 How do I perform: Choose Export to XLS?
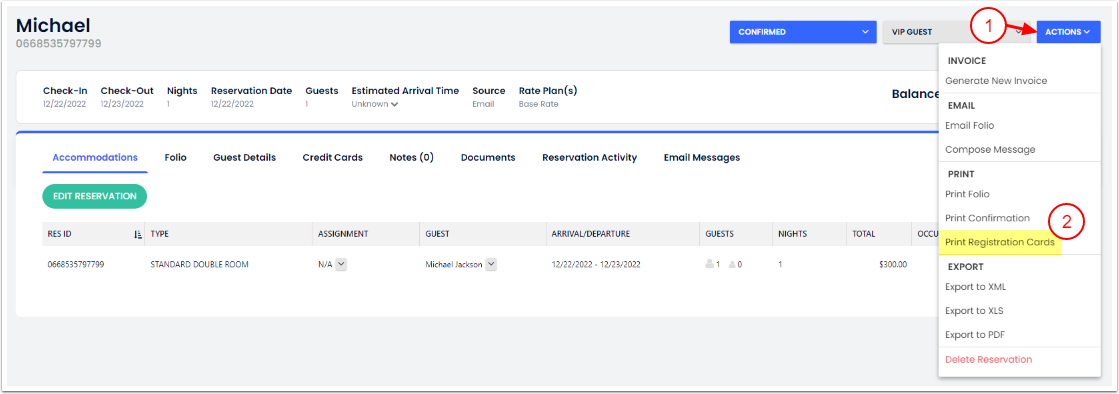974,311
